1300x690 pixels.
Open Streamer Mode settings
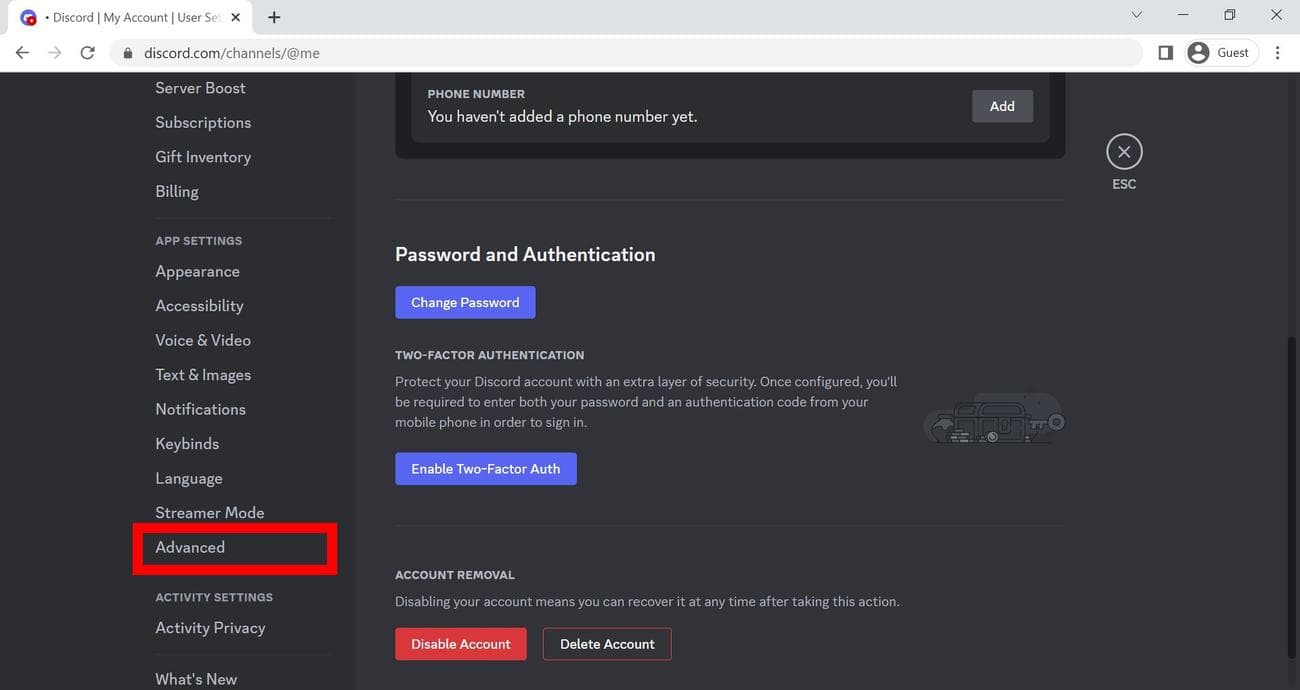pyautogui.click(x=210, y=513)
